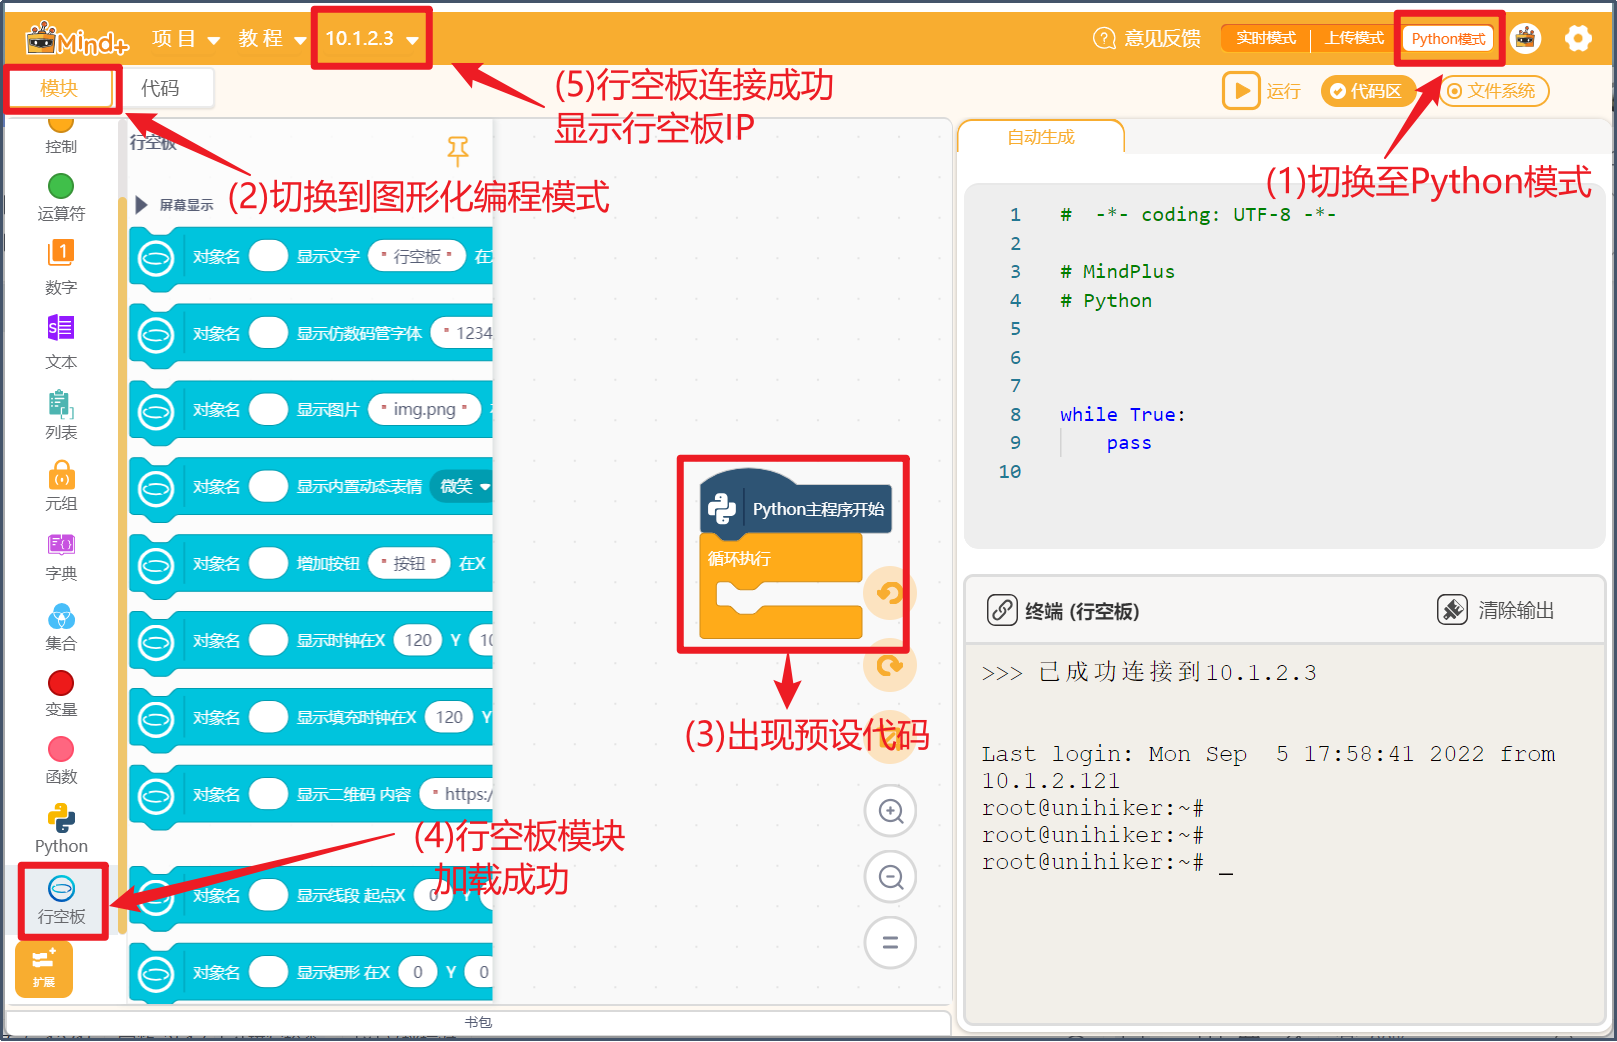This screenshot has width=1617, height=1042.
Task: Switch to the 代码 code tab
Action: [x=160, y=88]
